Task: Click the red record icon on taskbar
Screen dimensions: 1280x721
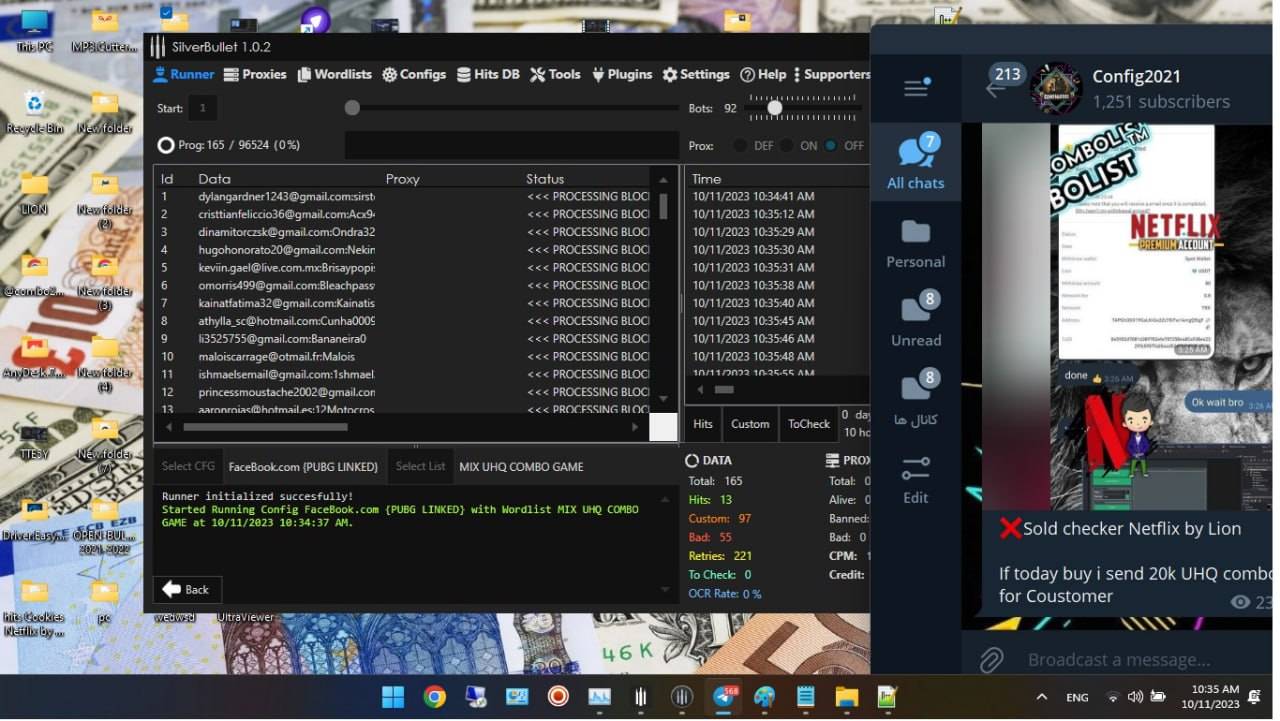Action: pyautogui.click(x=558, y=697)
